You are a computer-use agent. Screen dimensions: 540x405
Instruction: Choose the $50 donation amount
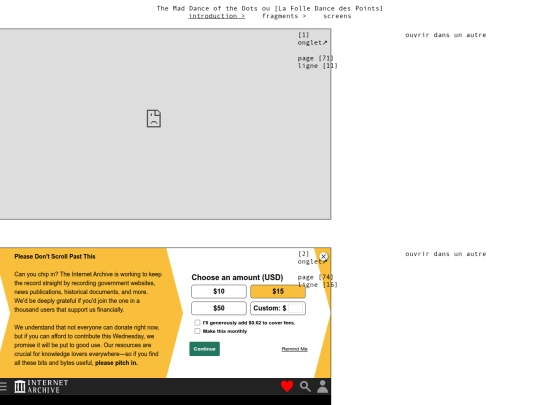click(219, 308)
